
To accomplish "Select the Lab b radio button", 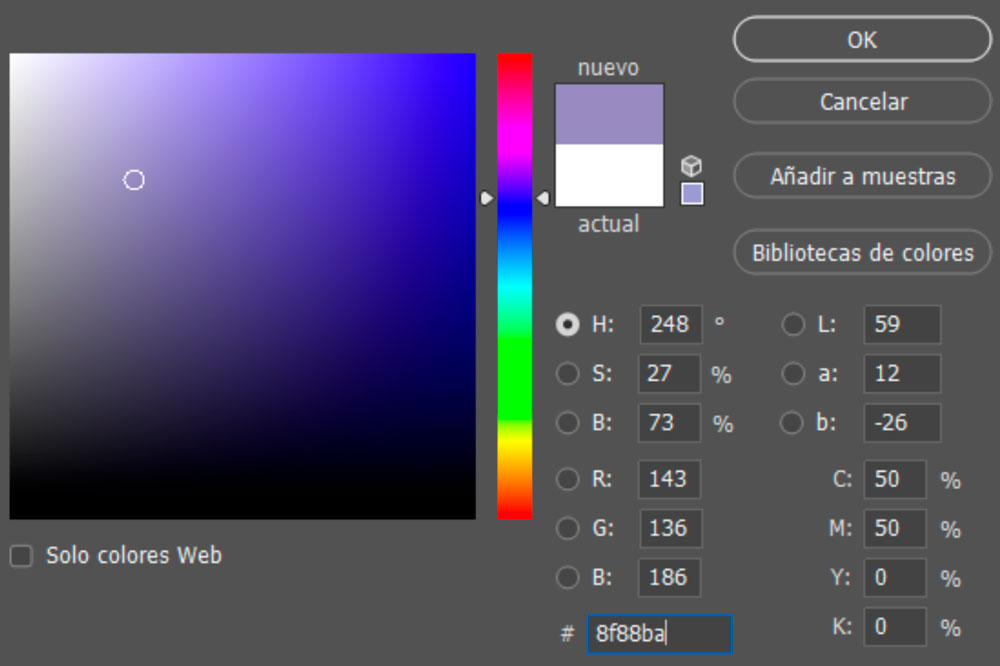I will 791,423.
